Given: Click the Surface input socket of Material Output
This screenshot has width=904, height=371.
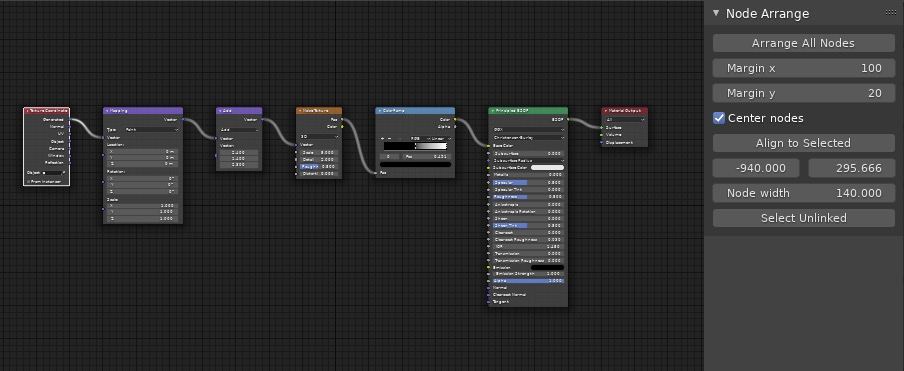Looking at the screenshot, I should (x=601, y=127).
